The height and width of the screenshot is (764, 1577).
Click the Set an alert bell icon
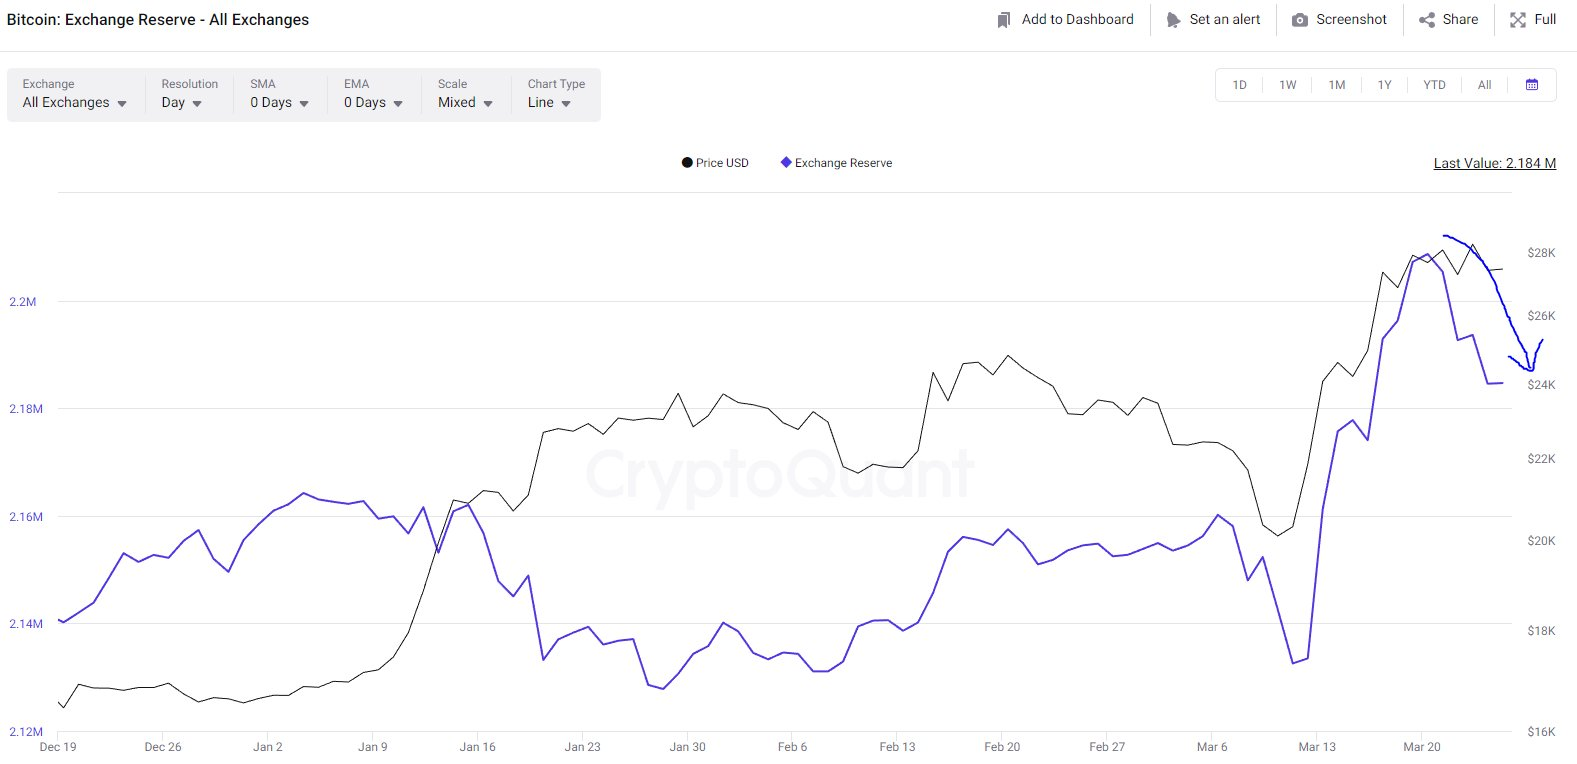pyautogui.click(x=1173, y=20)
